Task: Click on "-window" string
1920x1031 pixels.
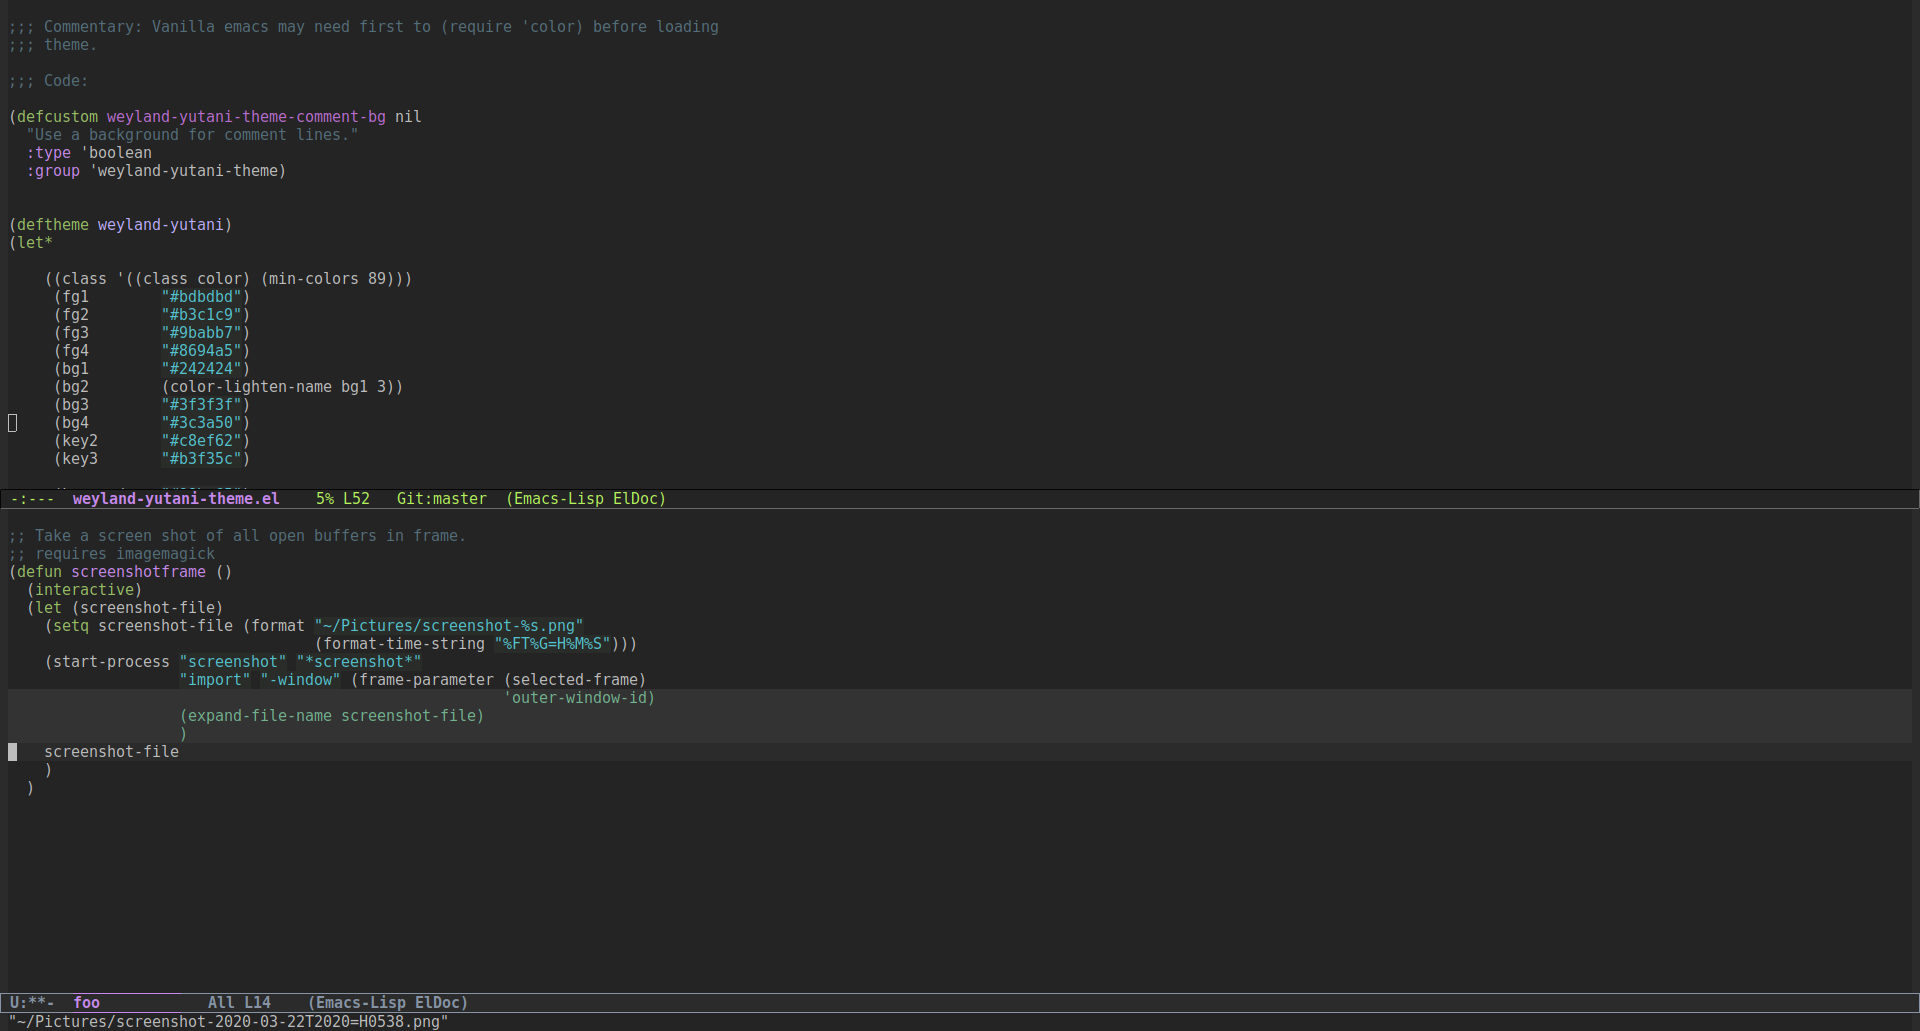Action: [300, 679]
